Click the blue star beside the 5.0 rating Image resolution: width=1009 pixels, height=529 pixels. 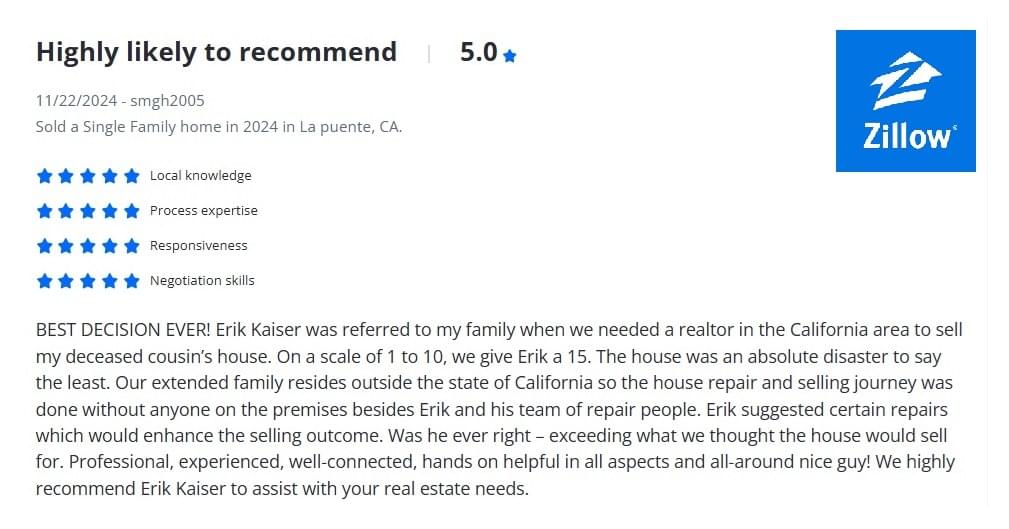point(510,56)
